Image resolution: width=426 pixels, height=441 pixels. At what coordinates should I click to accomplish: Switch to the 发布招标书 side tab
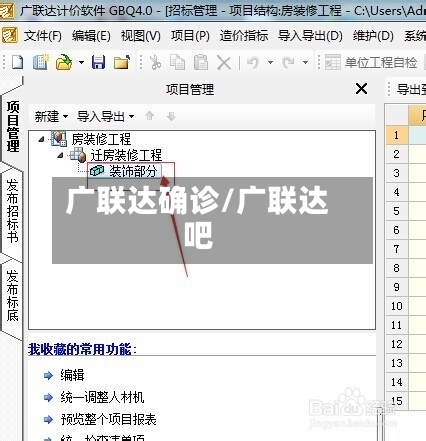(x=13, y=211)
